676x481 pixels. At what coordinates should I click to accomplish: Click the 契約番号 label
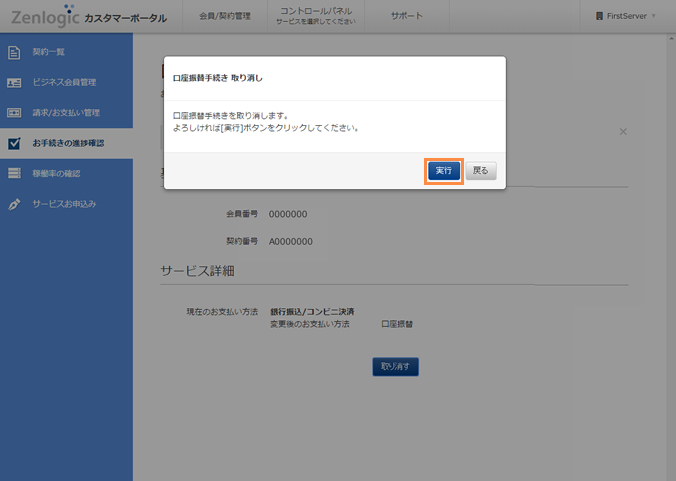pos(241,241)
